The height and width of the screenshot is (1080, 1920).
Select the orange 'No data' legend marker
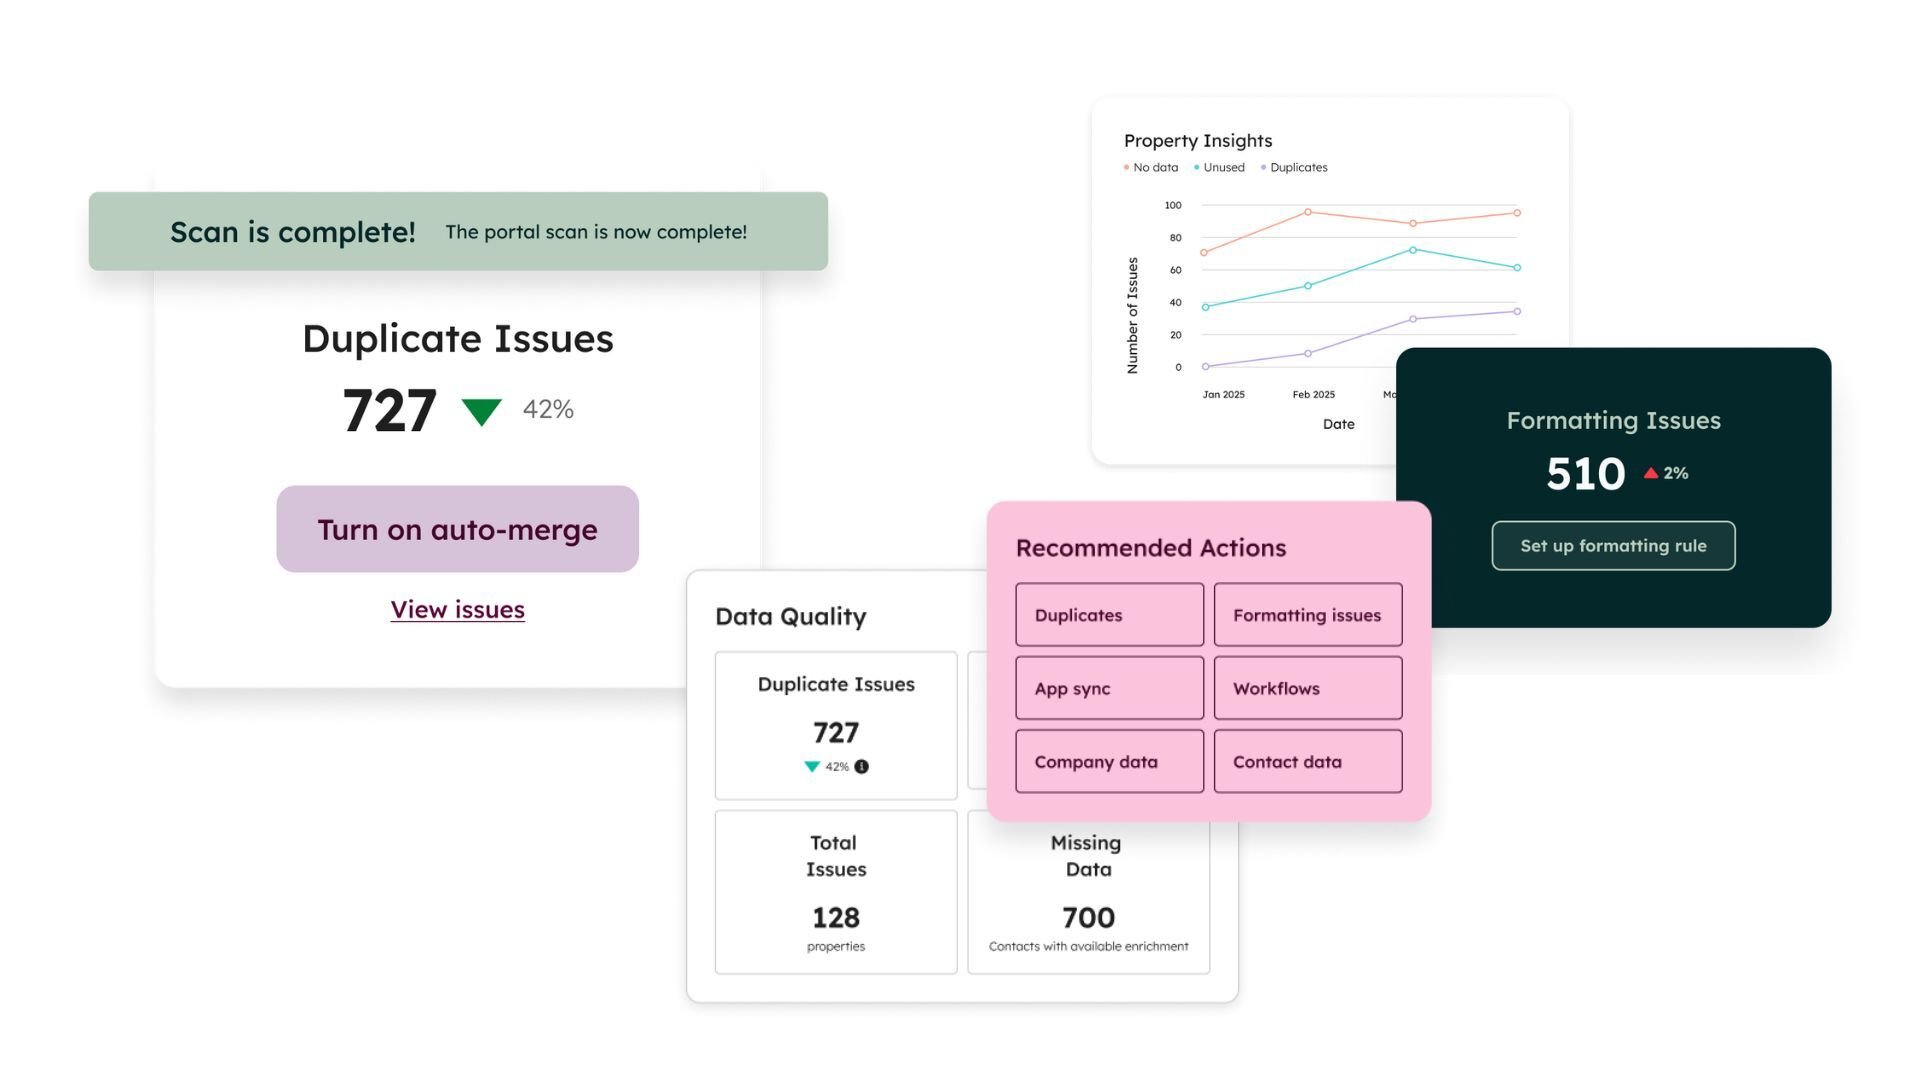pos(1126,167)
